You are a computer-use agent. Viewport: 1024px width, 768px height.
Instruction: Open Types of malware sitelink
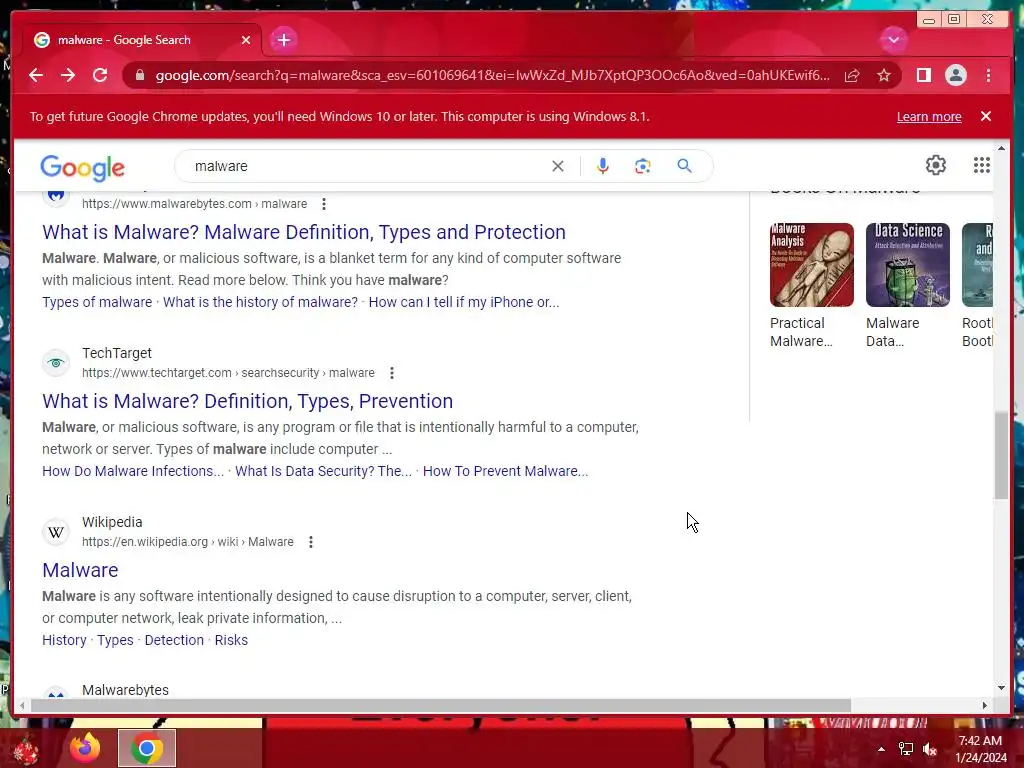tap(97, 302)
